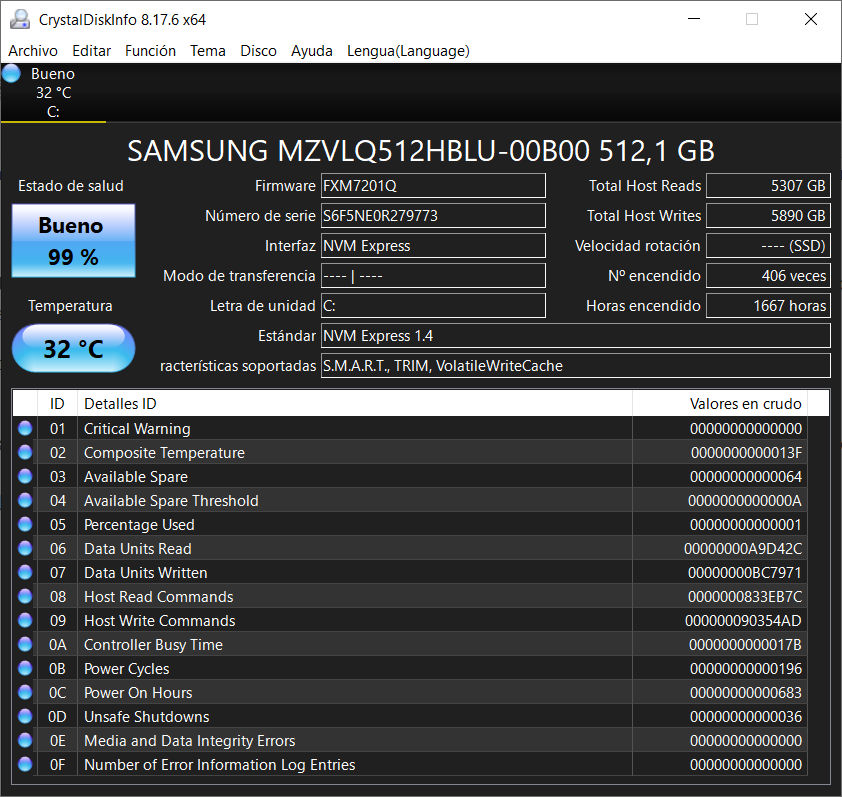This screenshot has width=842, height=797.
Task: Click the 32 °C temperature button
Action: click(x=73, y=349)
